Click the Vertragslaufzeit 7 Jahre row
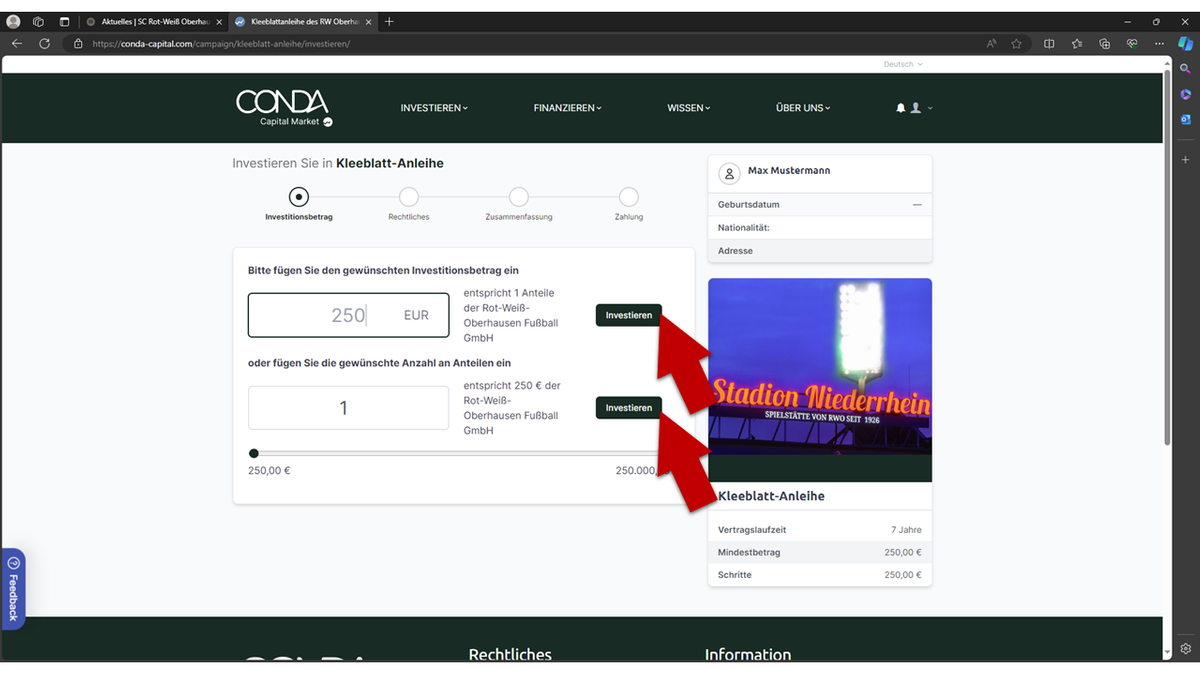The height and width of the screenshot is (675, 1200). (x=820, y=530)
